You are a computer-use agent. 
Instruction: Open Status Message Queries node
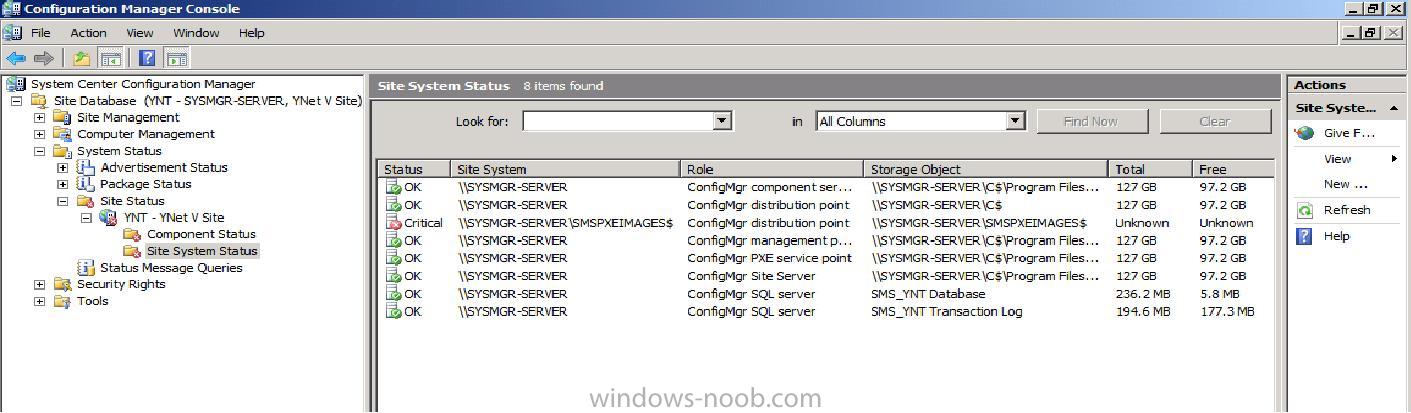[x=171, y=267]
